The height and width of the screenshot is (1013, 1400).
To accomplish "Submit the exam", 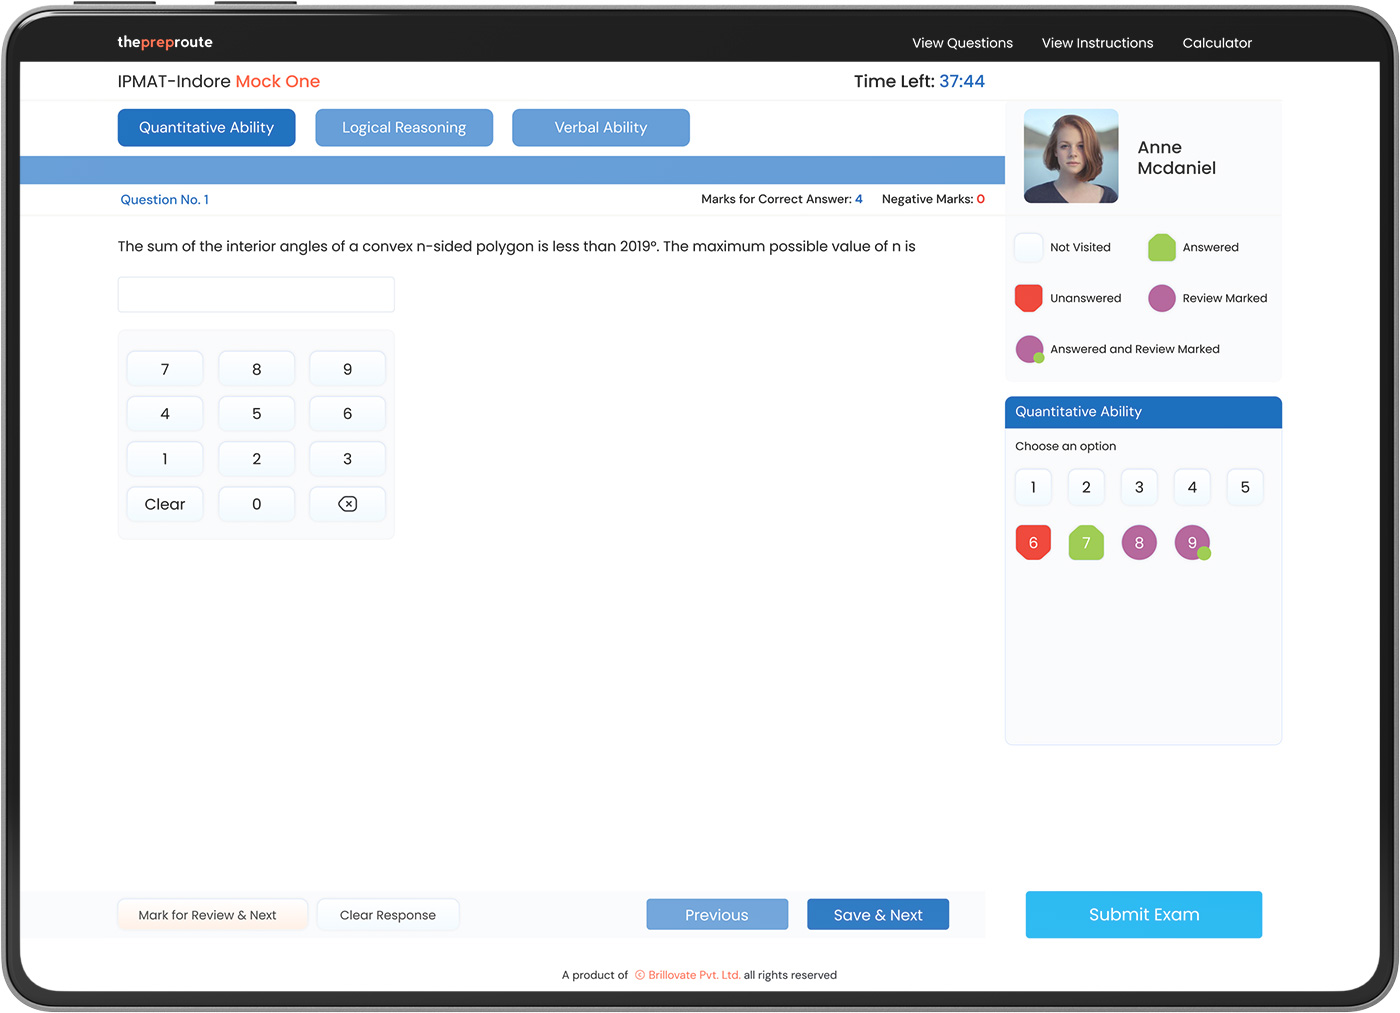I will click(x=1144, y=915).
